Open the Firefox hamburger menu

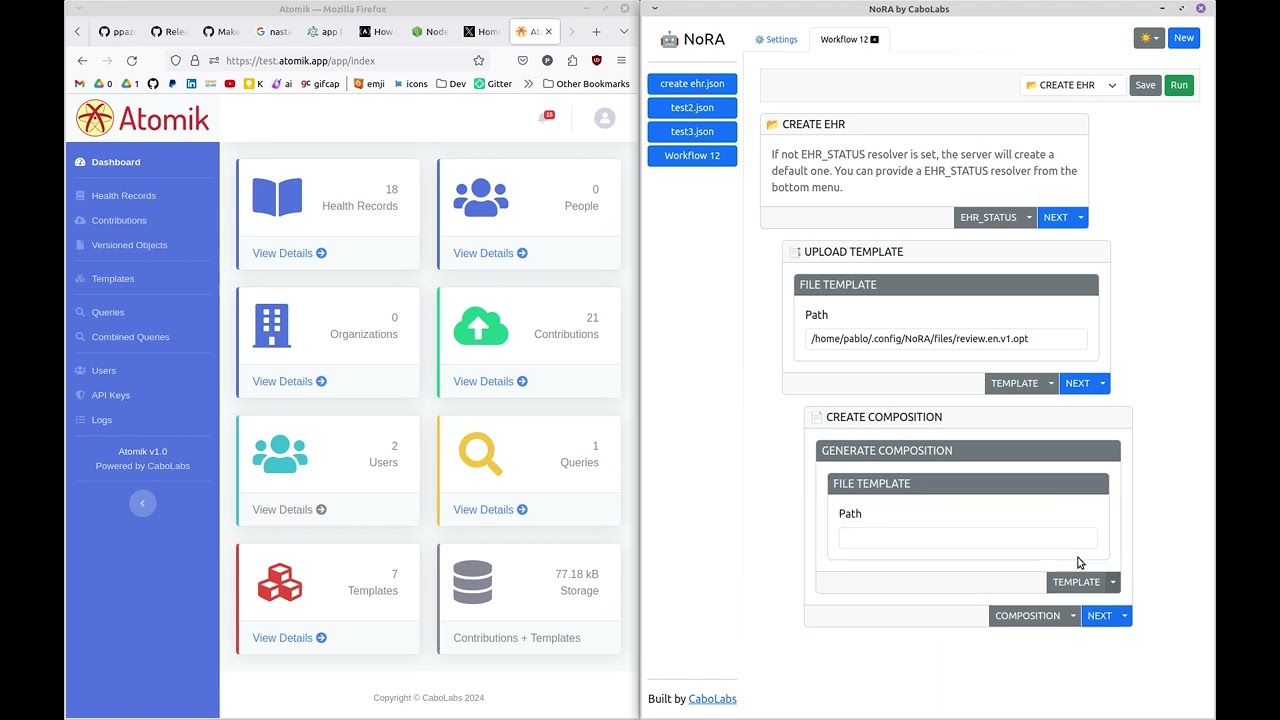(622, 60)
